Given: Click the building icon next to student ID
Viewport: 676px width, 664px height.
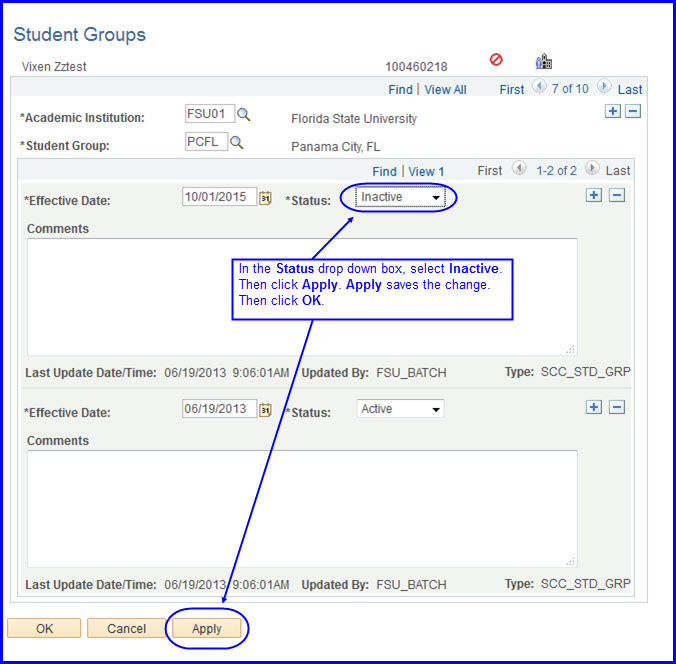Looking at the screenshot, I should 544,62.
